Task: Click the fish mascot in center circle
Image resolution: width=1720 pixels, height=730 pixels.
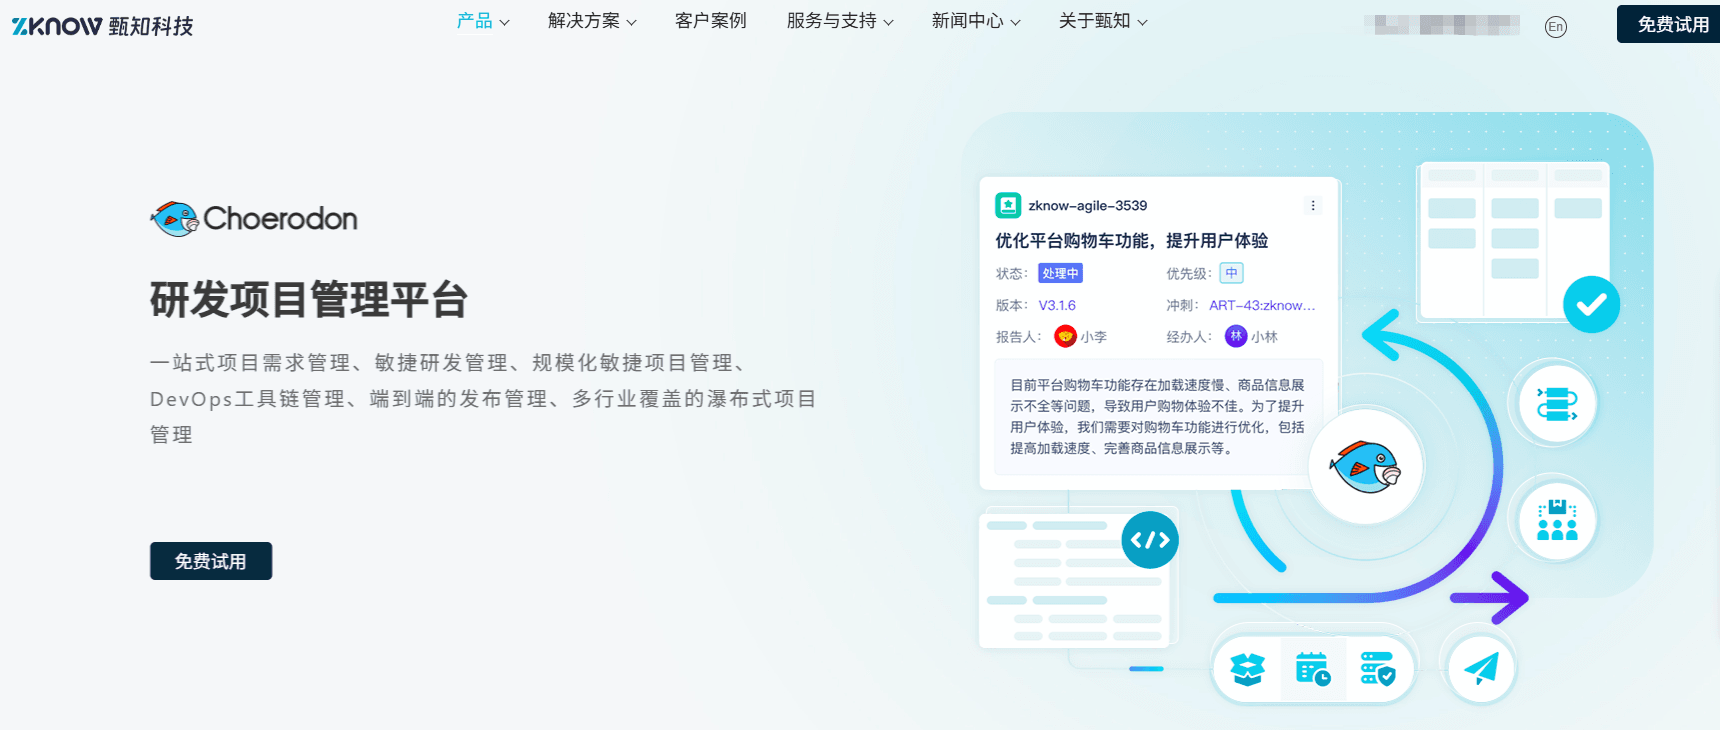Action: click(1366, 466)
